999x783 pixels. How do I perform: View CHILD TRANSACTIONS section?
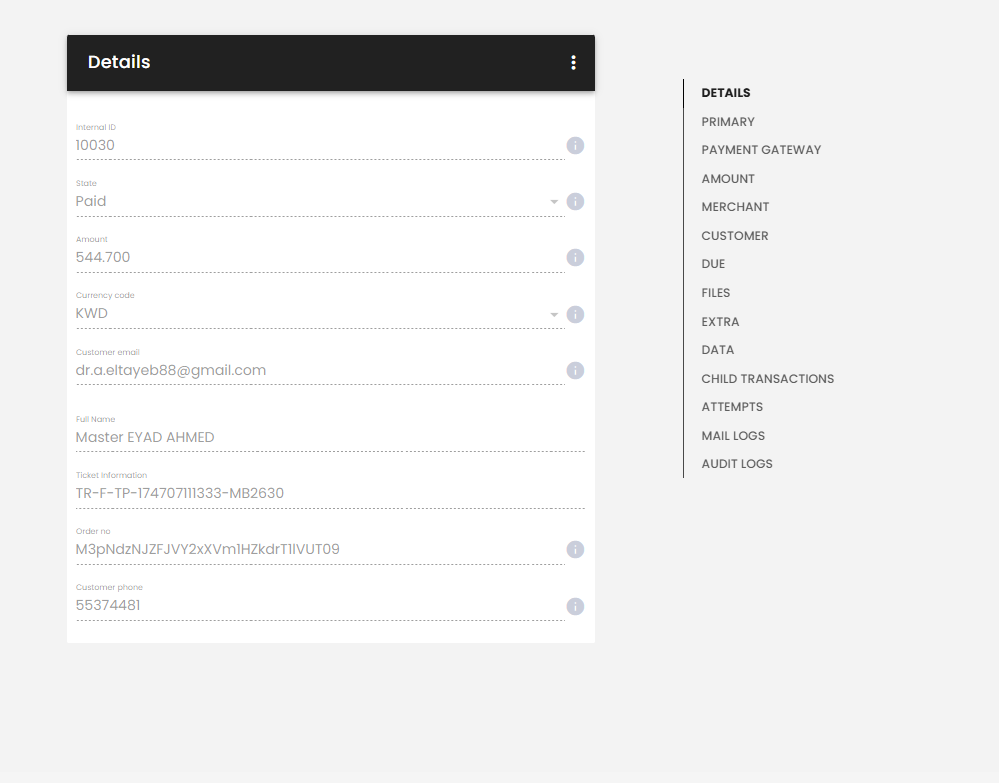pyautogui.click(x=768, y=379)
